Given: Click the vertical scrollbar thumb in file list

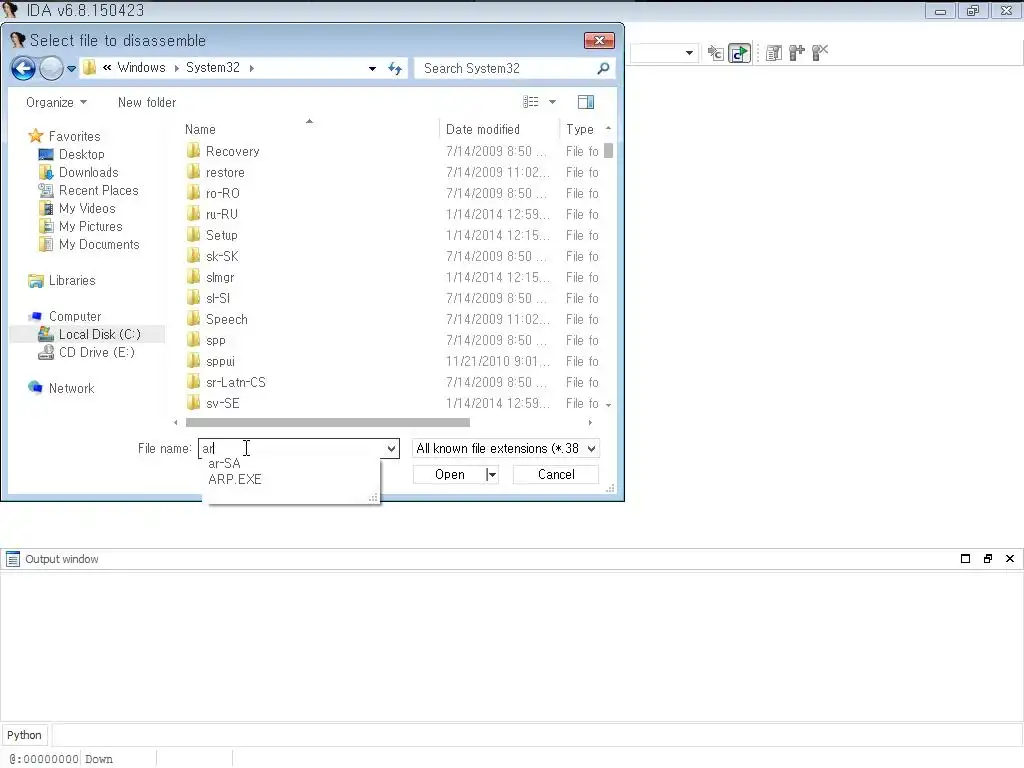Looking at the screenshot, I should pyautogui.click(x=608, y=151).
